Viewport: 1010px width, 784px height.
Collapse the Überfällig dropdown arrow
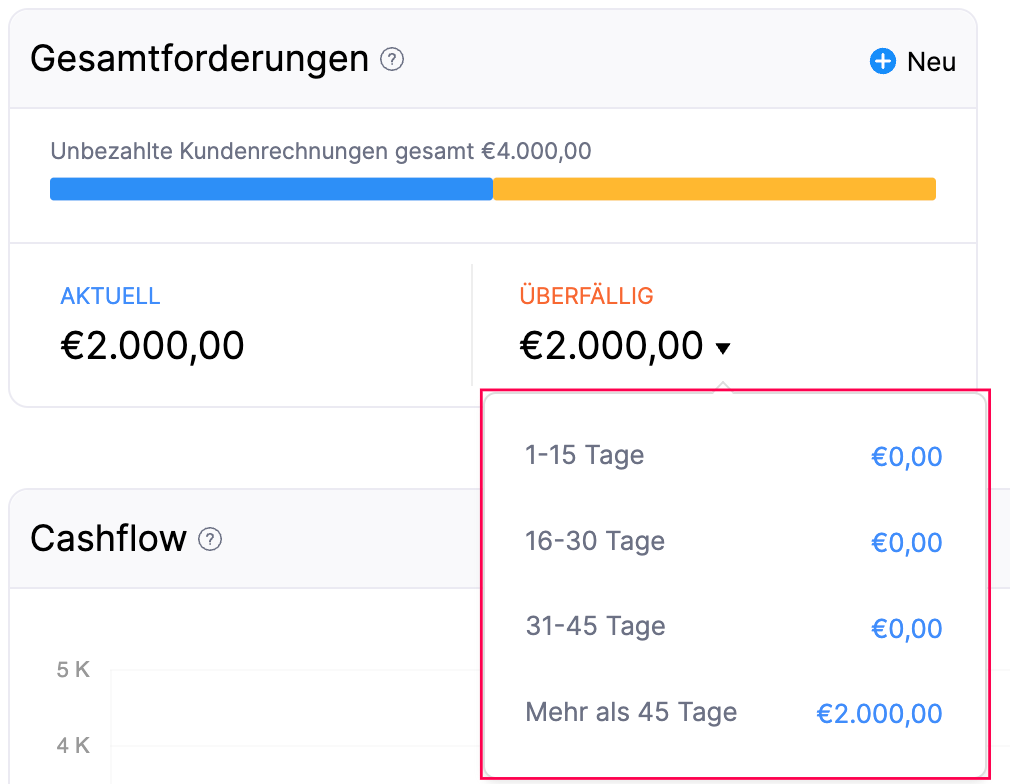point(723,348)
